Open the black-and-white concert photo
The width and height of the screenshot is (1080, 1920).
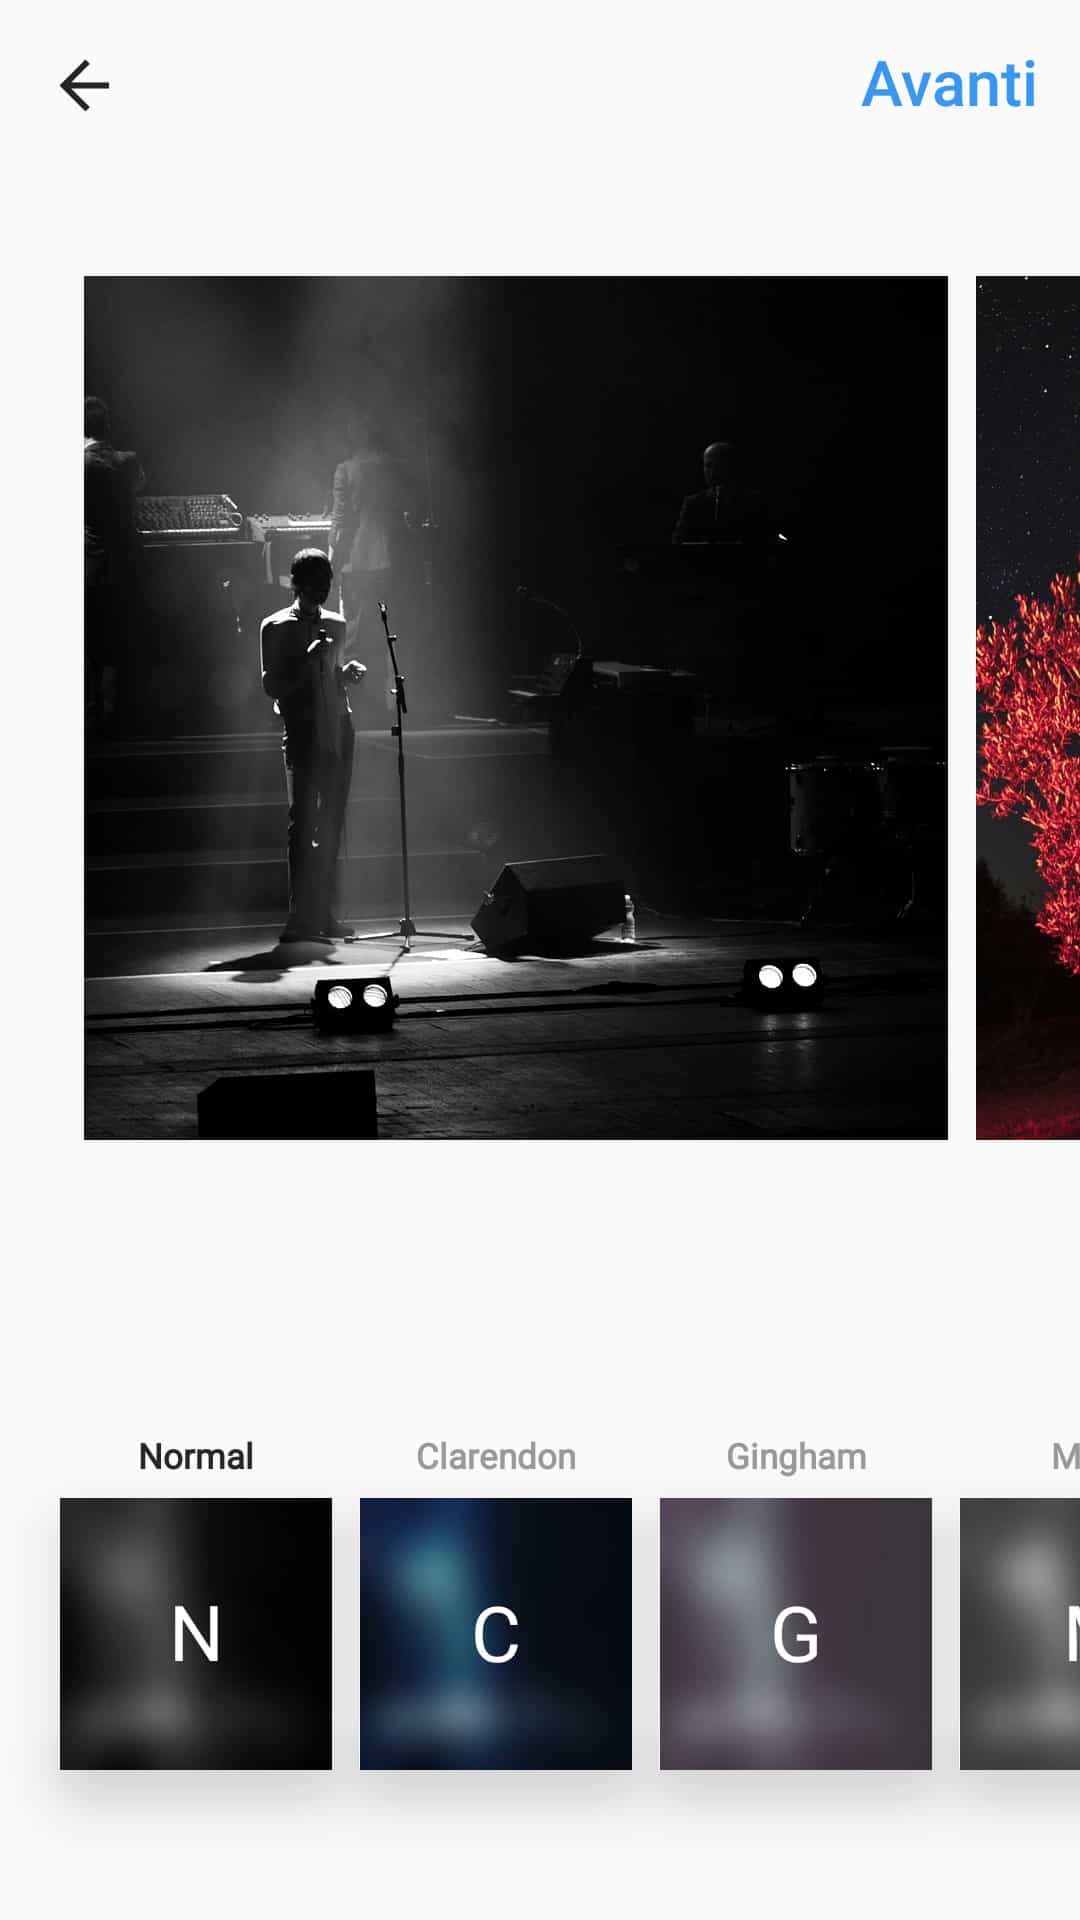(516, 708)
